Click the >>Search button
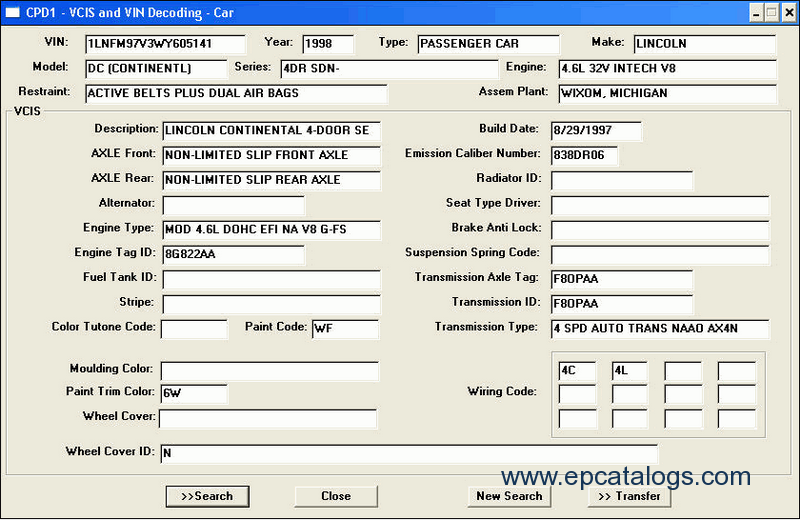The height and width of the screenshot is (520, 800). (x=207, y=496)
